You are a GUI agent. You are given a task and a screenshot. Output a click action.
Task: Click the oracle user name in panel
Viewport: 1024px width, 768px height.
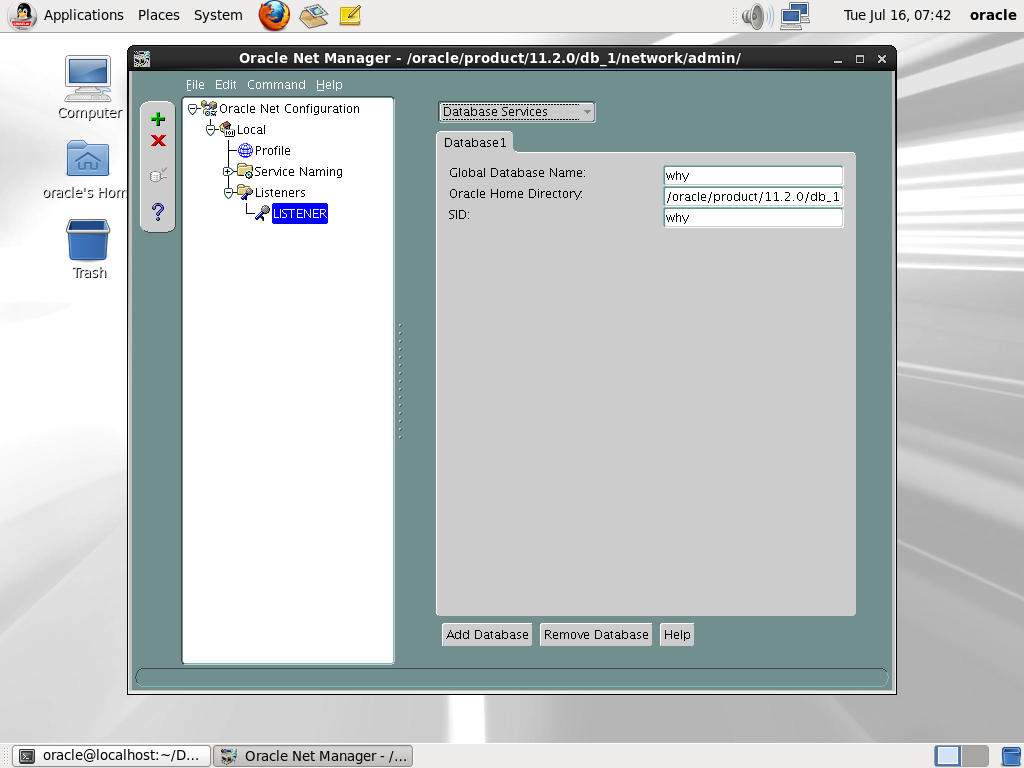pyautogui.click(x=993, y=15)
